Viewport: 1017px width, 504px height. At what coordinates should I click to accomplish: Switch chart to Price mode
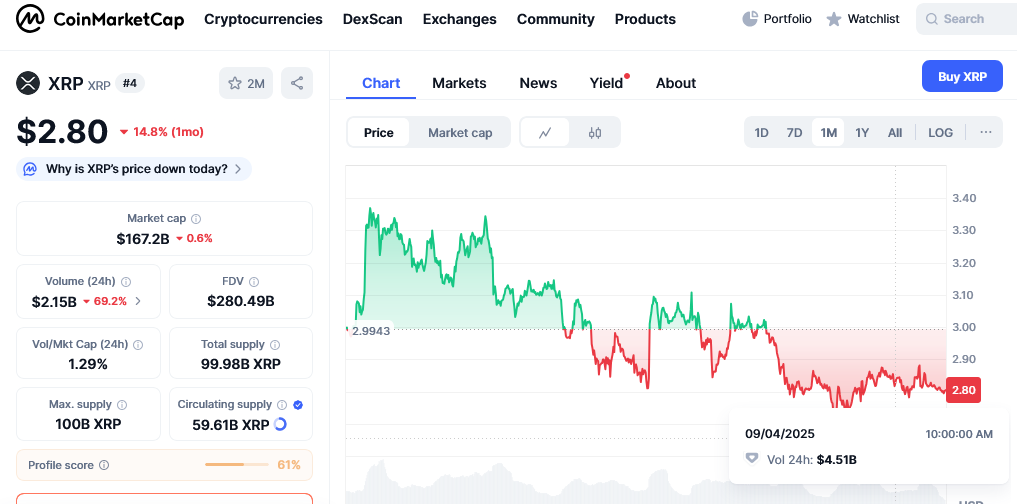coord(379,132)
